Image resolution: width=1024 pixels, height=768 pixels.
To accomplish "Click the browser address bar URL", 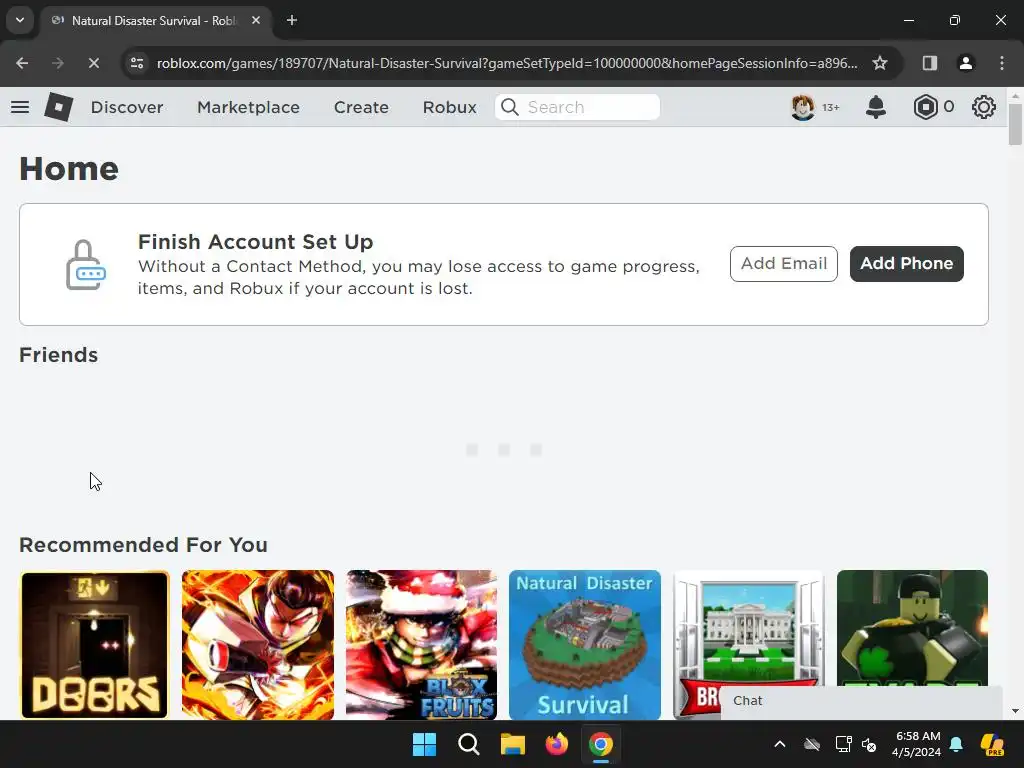I will click(x=507, y=63).
